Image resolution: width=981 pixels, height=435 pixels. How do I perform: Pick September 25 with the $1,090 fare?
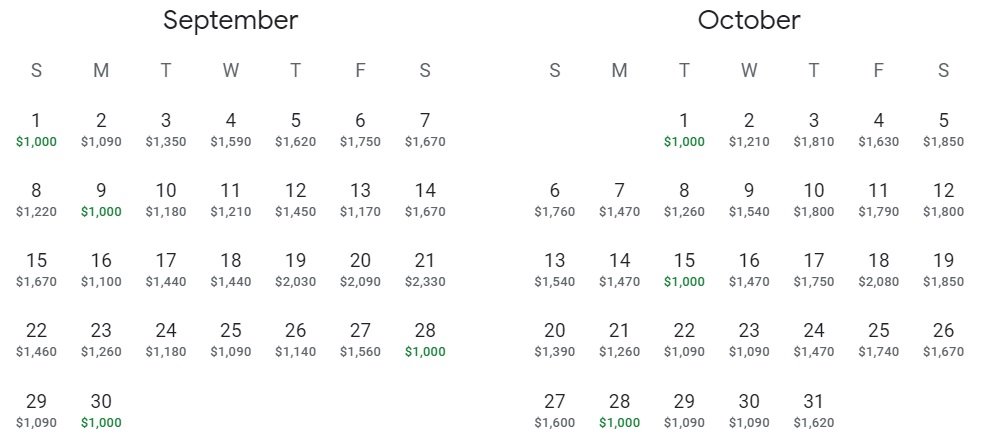tap(231, 340)
